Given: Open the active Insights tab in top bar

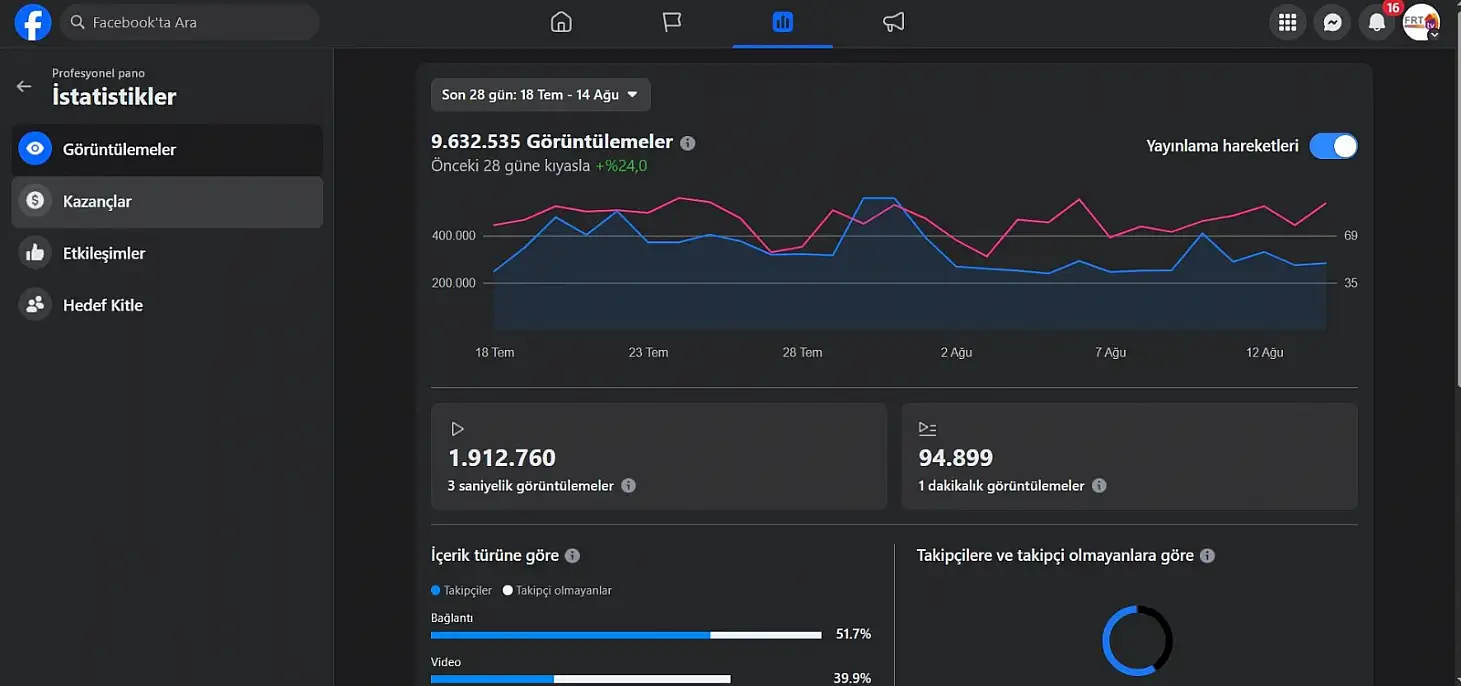Looking at the screenshot, I should [782, 22].
